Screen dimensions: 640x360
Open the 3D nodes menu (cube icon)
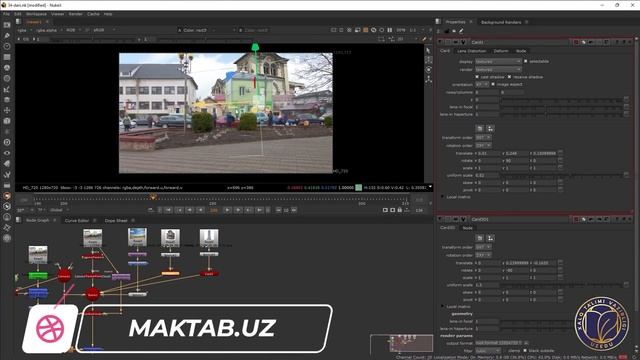click(7, 121)
